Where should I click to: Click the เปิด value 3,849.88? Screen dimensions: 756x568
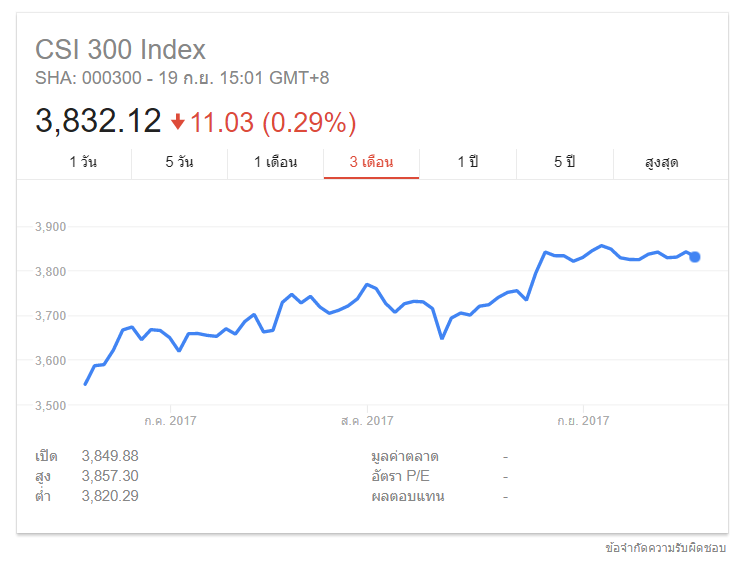tap(110, 456)
